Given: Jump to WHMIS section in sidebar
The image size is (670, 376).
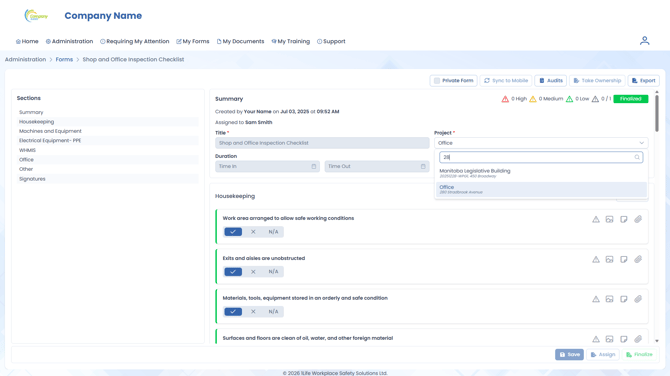Looking at the screenshot, I should [107, 150].
